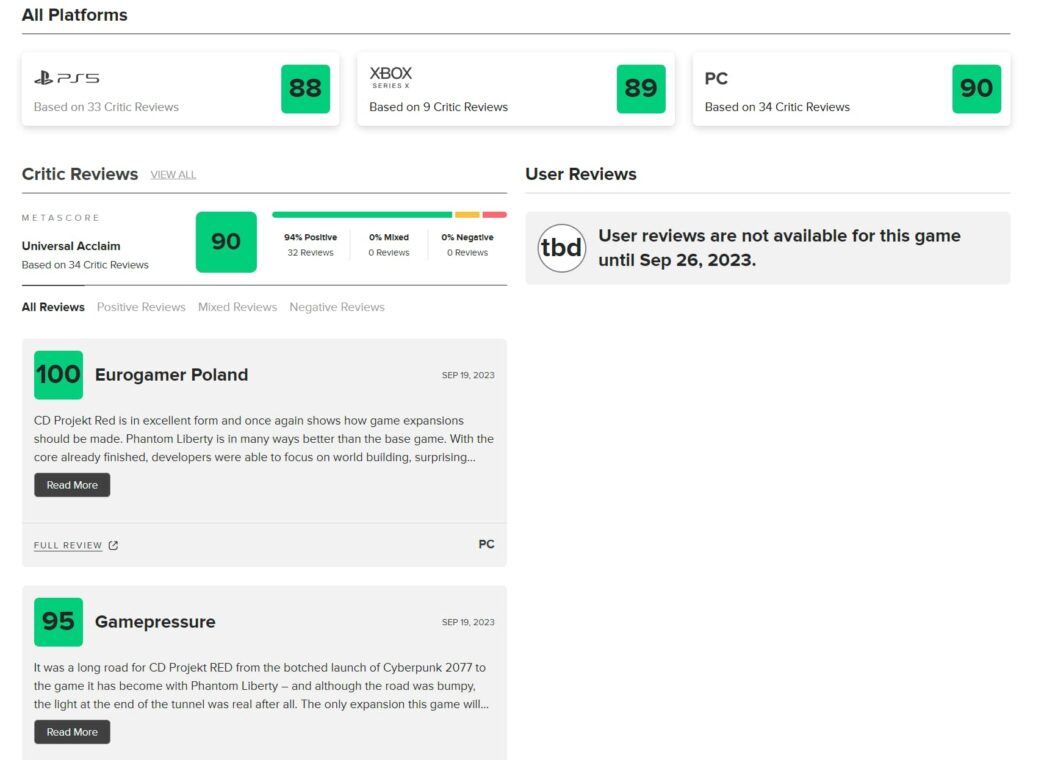Click the PlayStation PS5 logo
The width and height of the screenshot is (1044, 760).
point(67,79)
